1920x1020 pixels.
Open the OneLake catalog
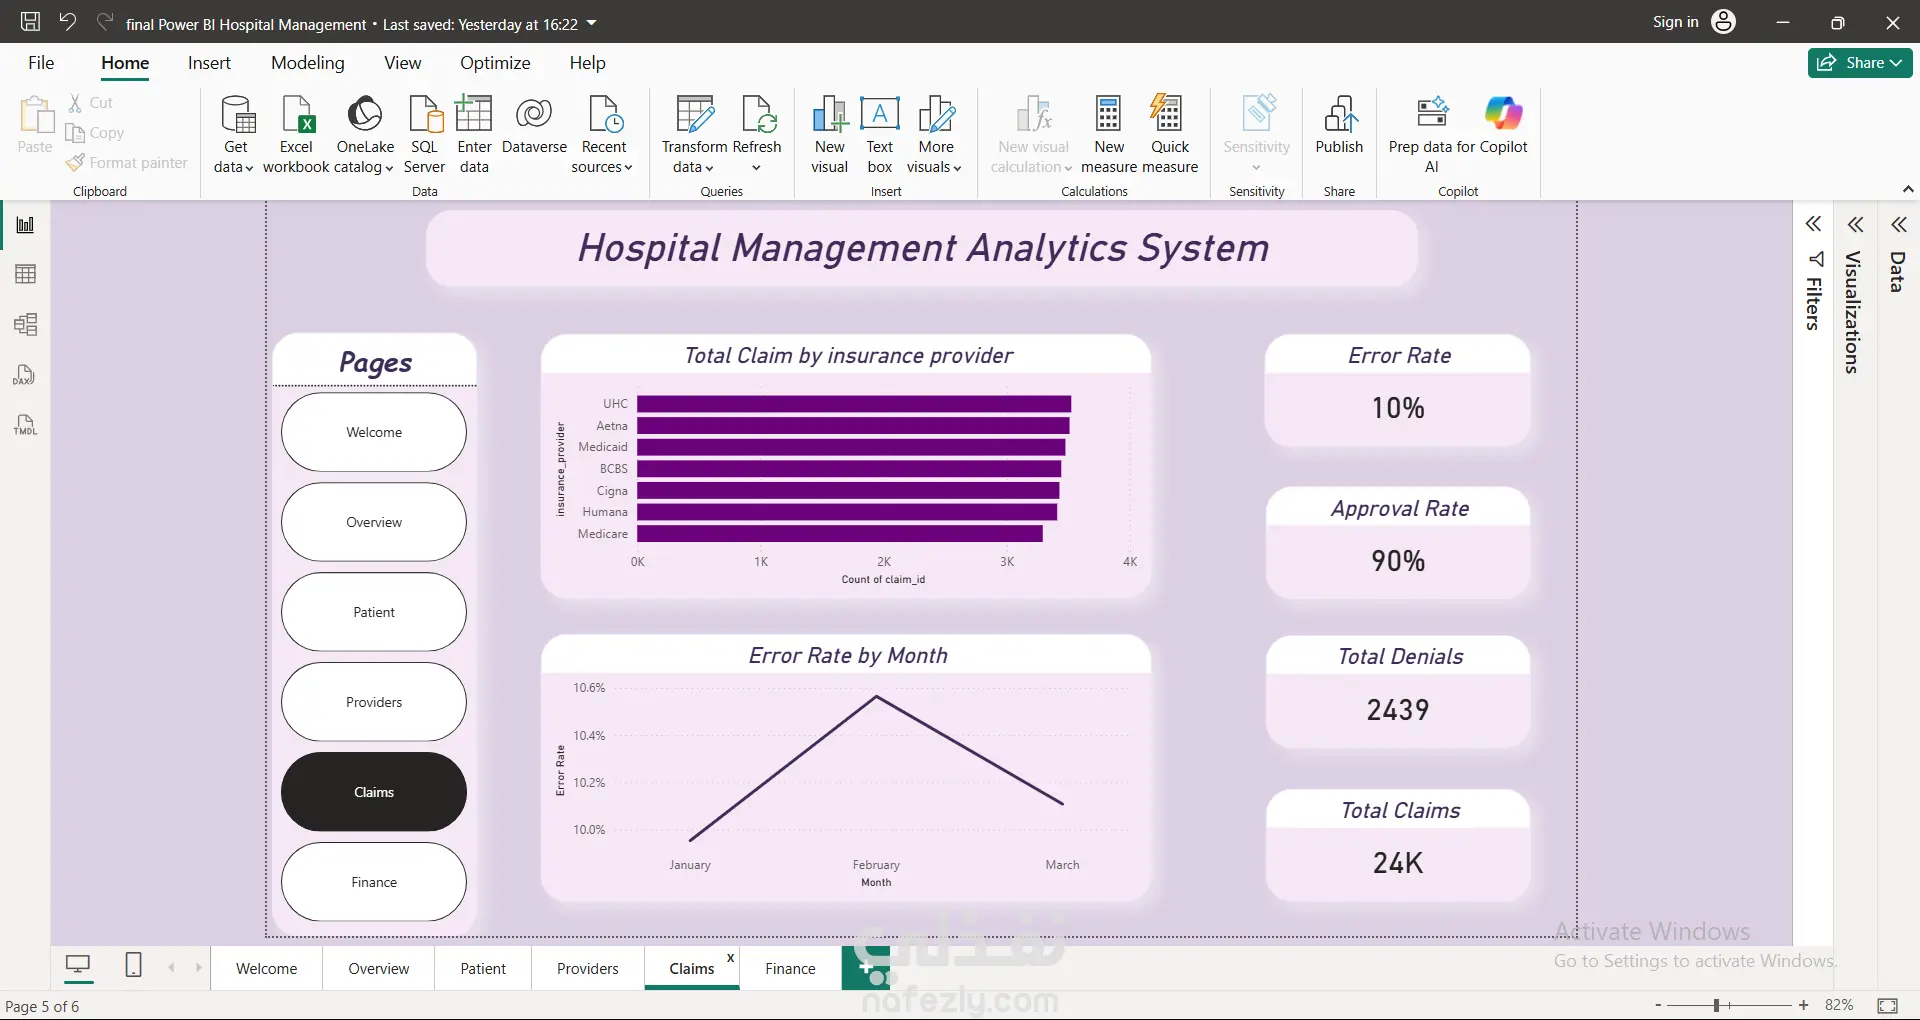(x=365, y=135)
